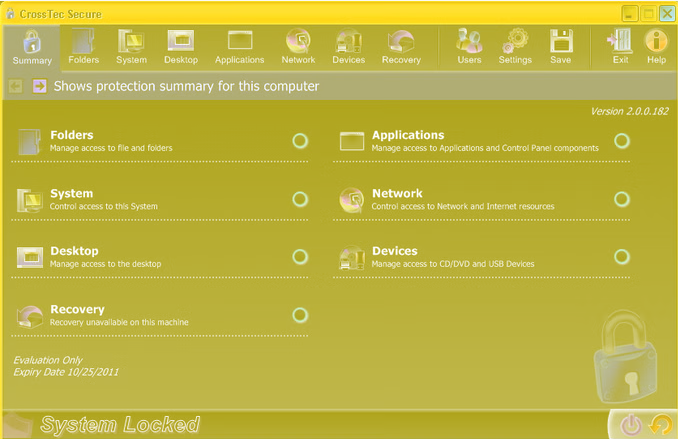Viewport: 678px width, 439px height.
Task: Open the Folders heading in summary
Action: 72,135
